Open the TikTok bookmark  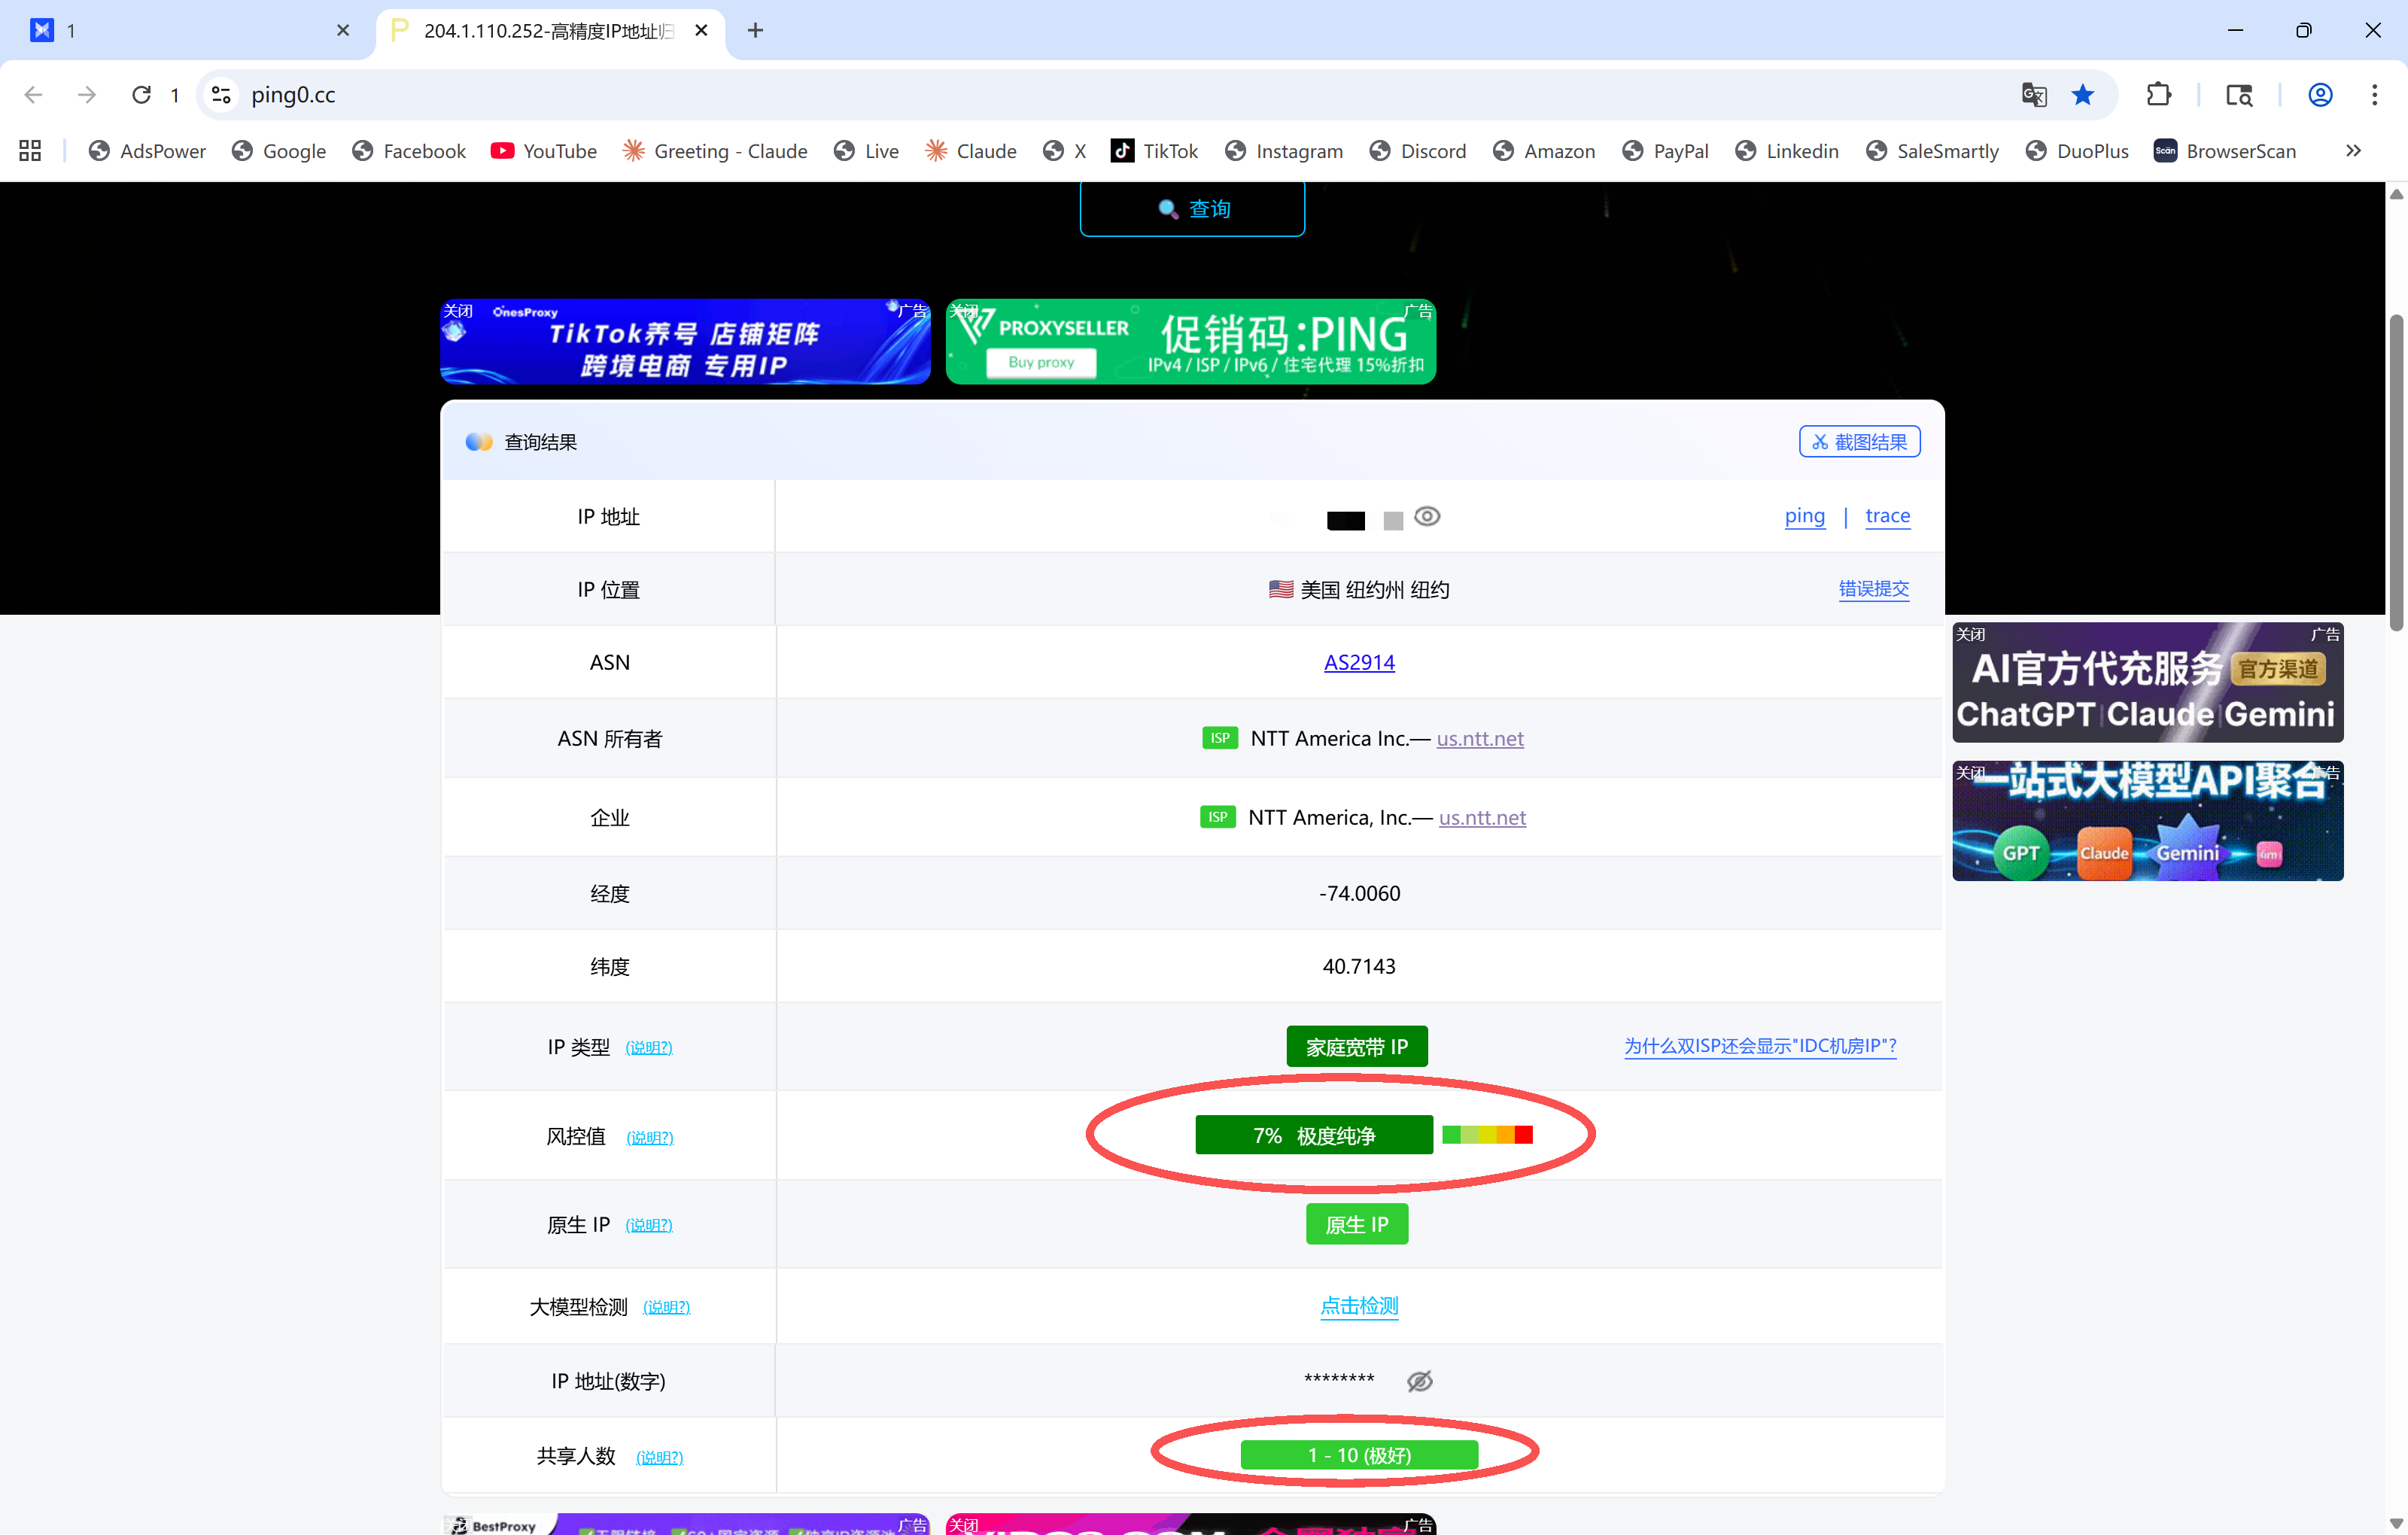[1154, 151]
